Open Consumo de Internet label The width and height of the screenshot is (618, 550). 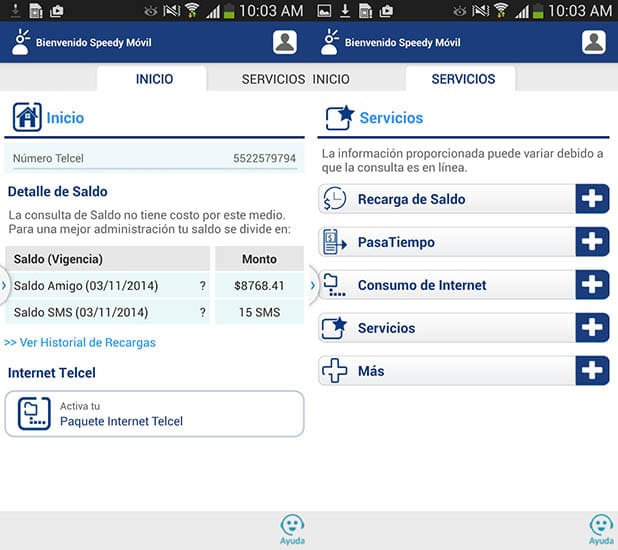click(x=422, y=285)
